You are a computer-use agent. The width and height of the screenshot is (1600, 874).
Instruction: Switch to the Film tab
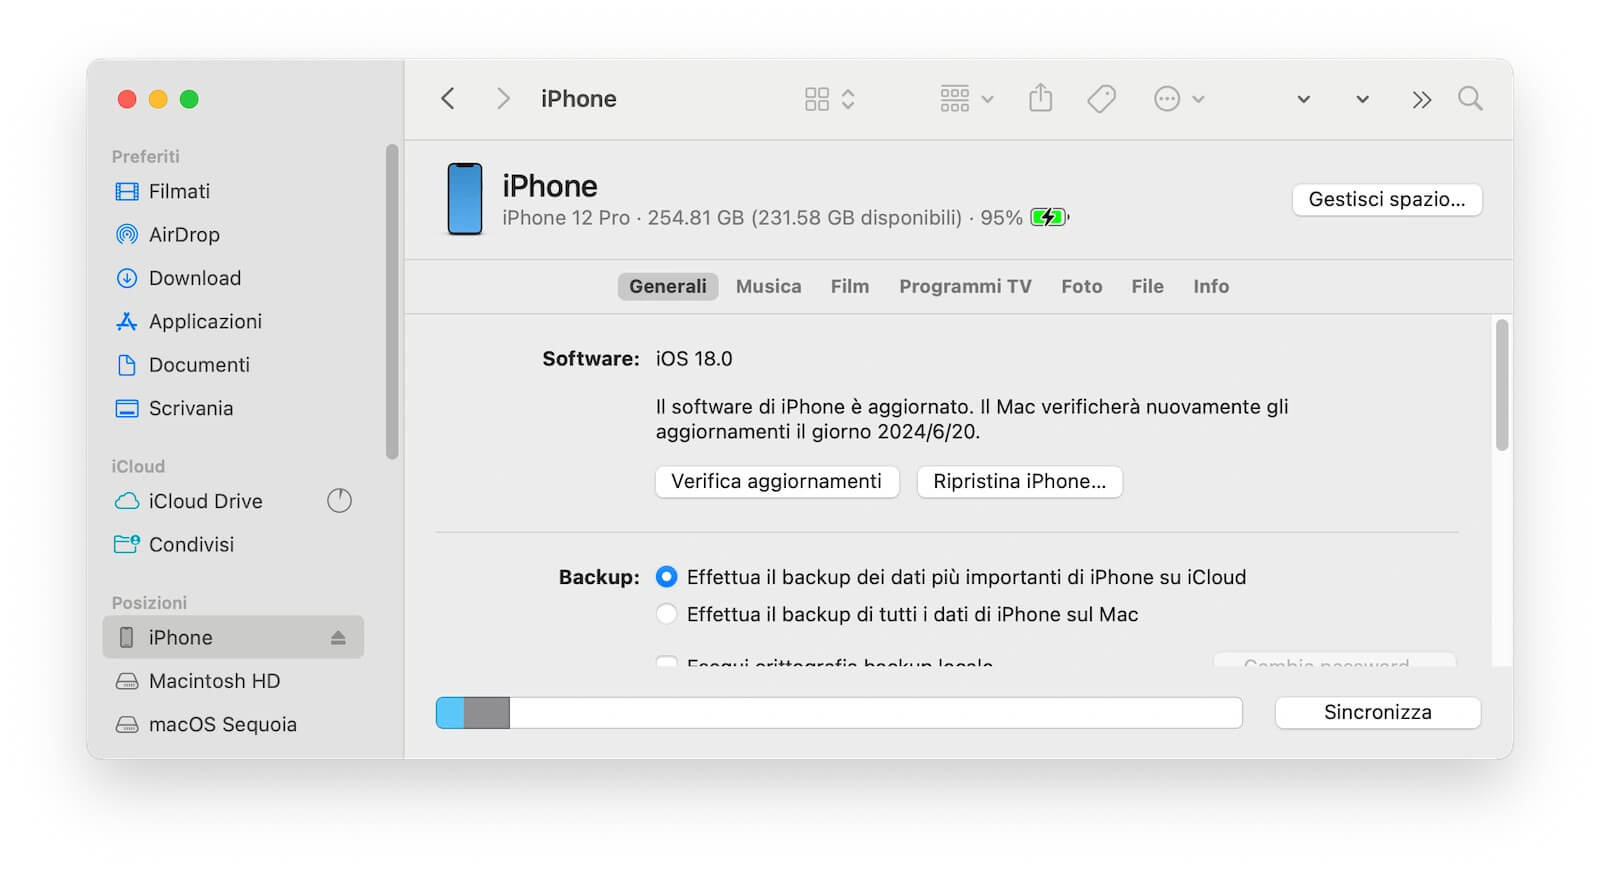(x=850, y=286)
